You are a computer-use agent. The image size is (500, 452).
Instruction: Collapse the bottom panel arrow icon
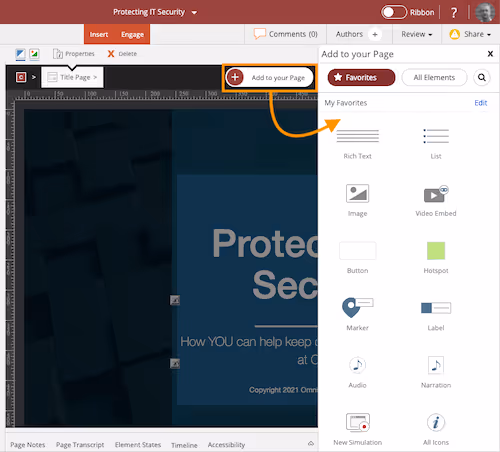point(311,443)
